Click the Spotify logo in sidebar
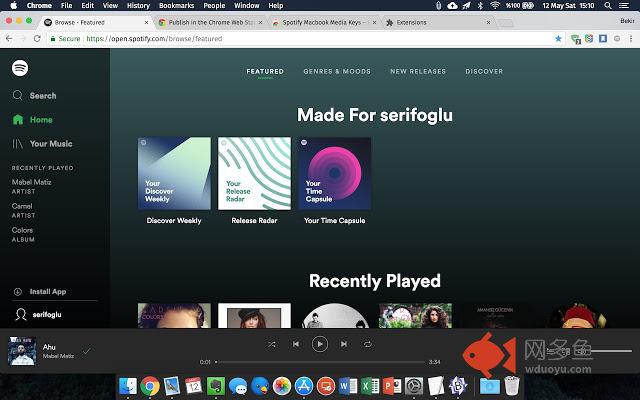The width and height of the screenshot is (640, 400). (x=20, y=68)
